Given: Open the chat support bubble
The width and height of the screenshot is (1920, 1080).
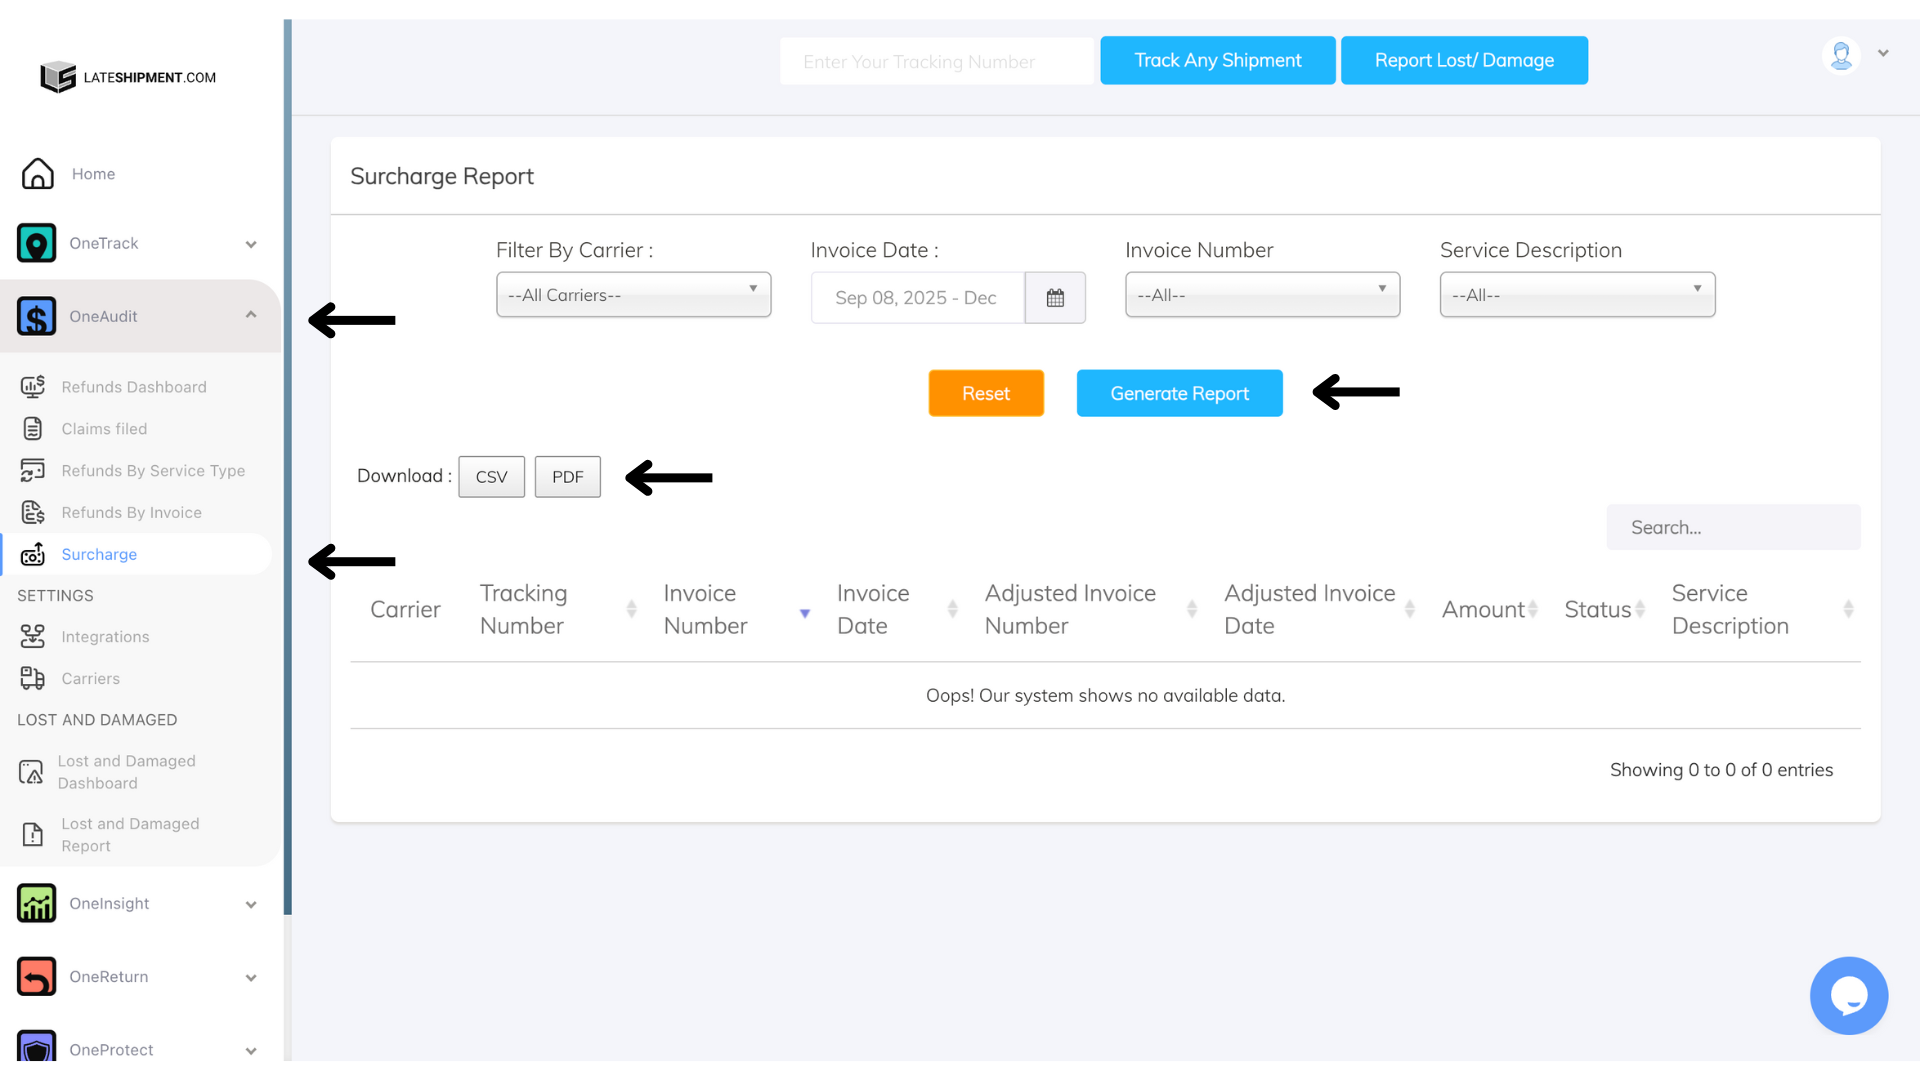Looking at the screenshot, I should (1848, 996).
